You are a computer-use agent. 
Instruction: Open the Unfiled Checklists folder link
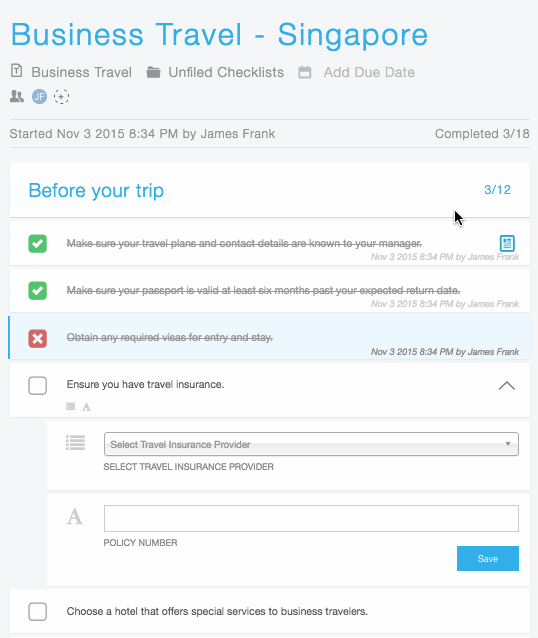click(226, 72)
